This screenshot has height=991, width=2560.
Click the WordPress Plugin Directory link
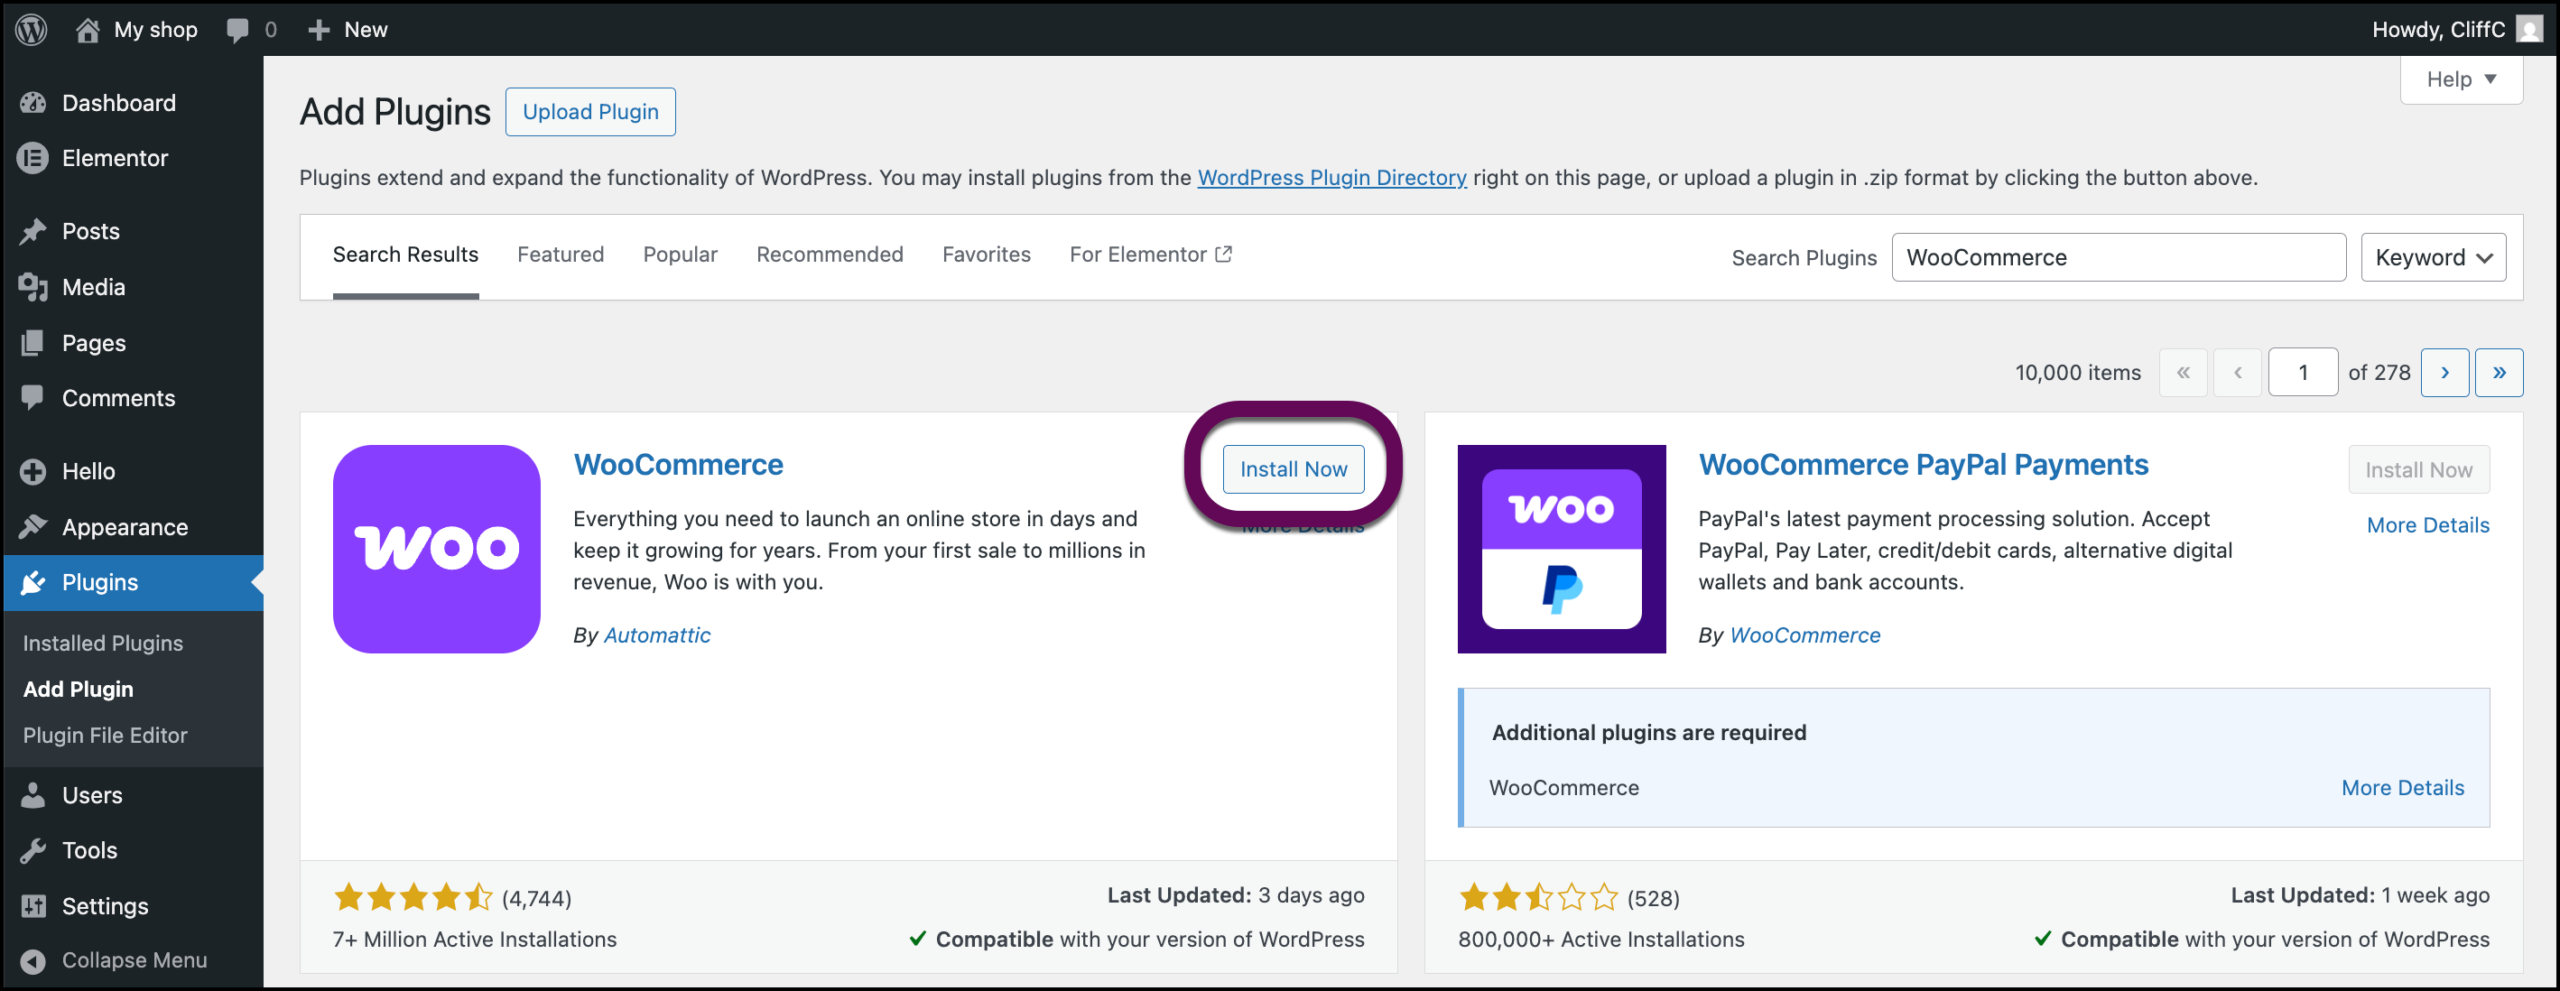(x=1331, y=177)
